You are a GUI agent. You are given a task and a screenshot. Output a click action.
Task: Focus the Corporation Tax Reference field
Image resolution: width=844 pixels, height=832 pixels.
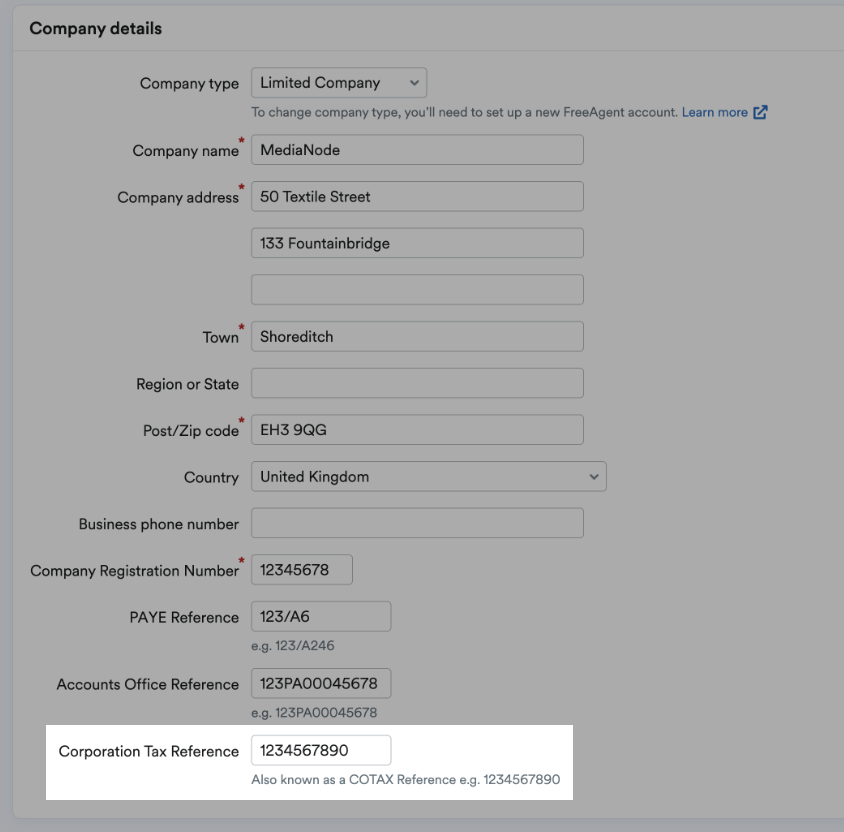click(x=321, y=751)
